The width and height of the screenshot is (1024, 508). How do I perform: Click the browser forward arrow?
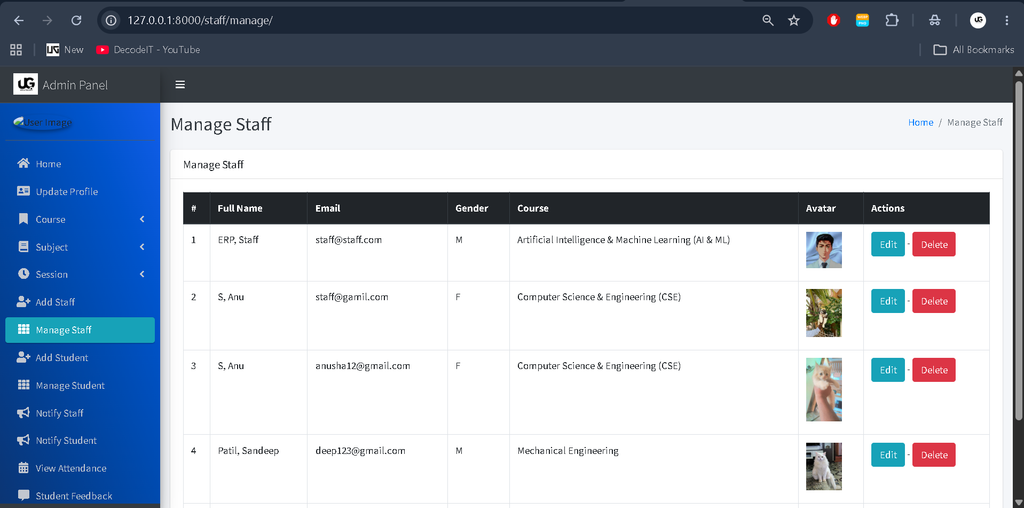tap(47, 20)
